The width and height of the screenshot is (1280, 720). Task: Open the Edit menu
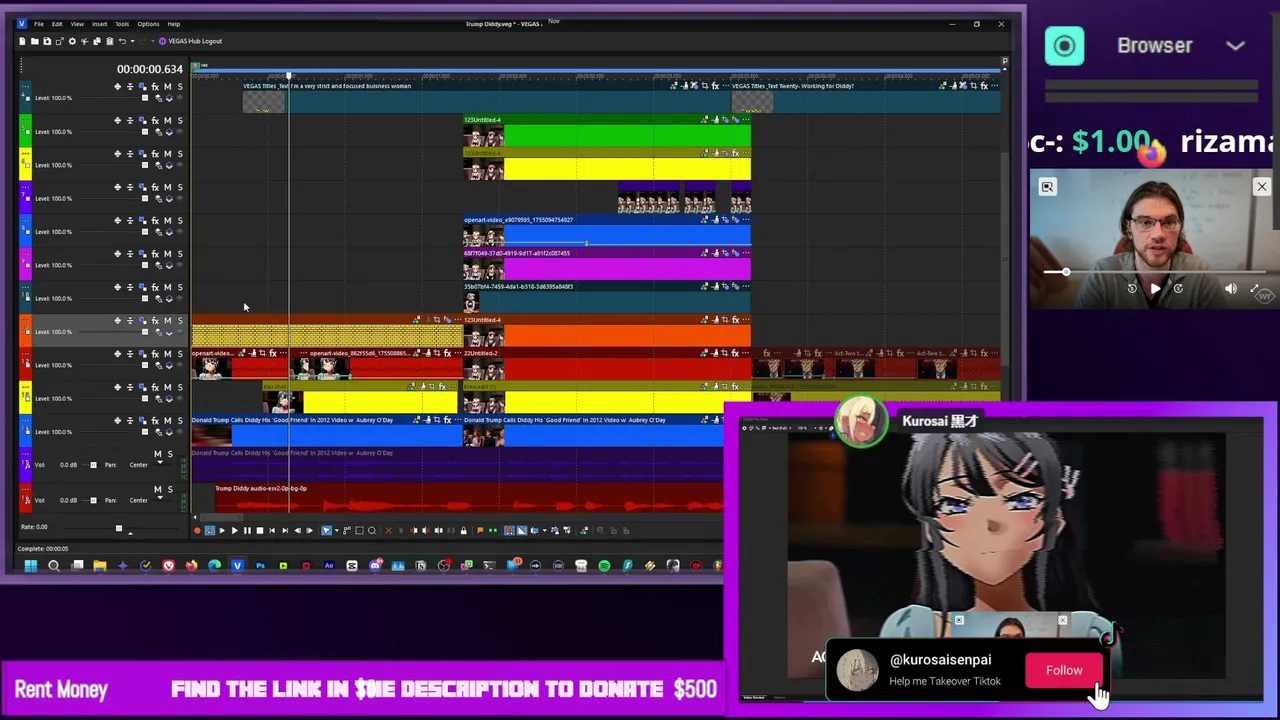pos(57,24)
